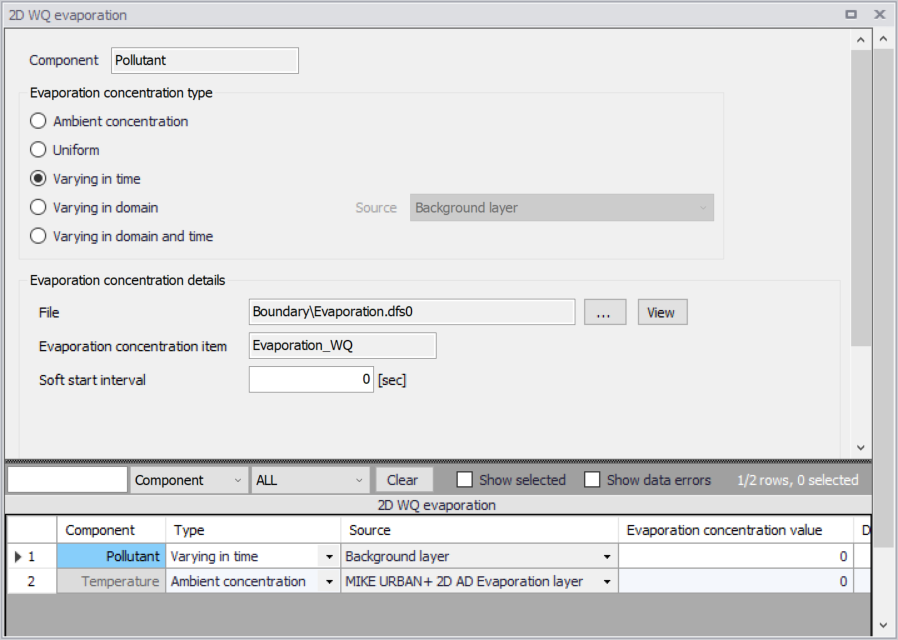
Task: Click the Clear filter button
Action: [404, 480]
